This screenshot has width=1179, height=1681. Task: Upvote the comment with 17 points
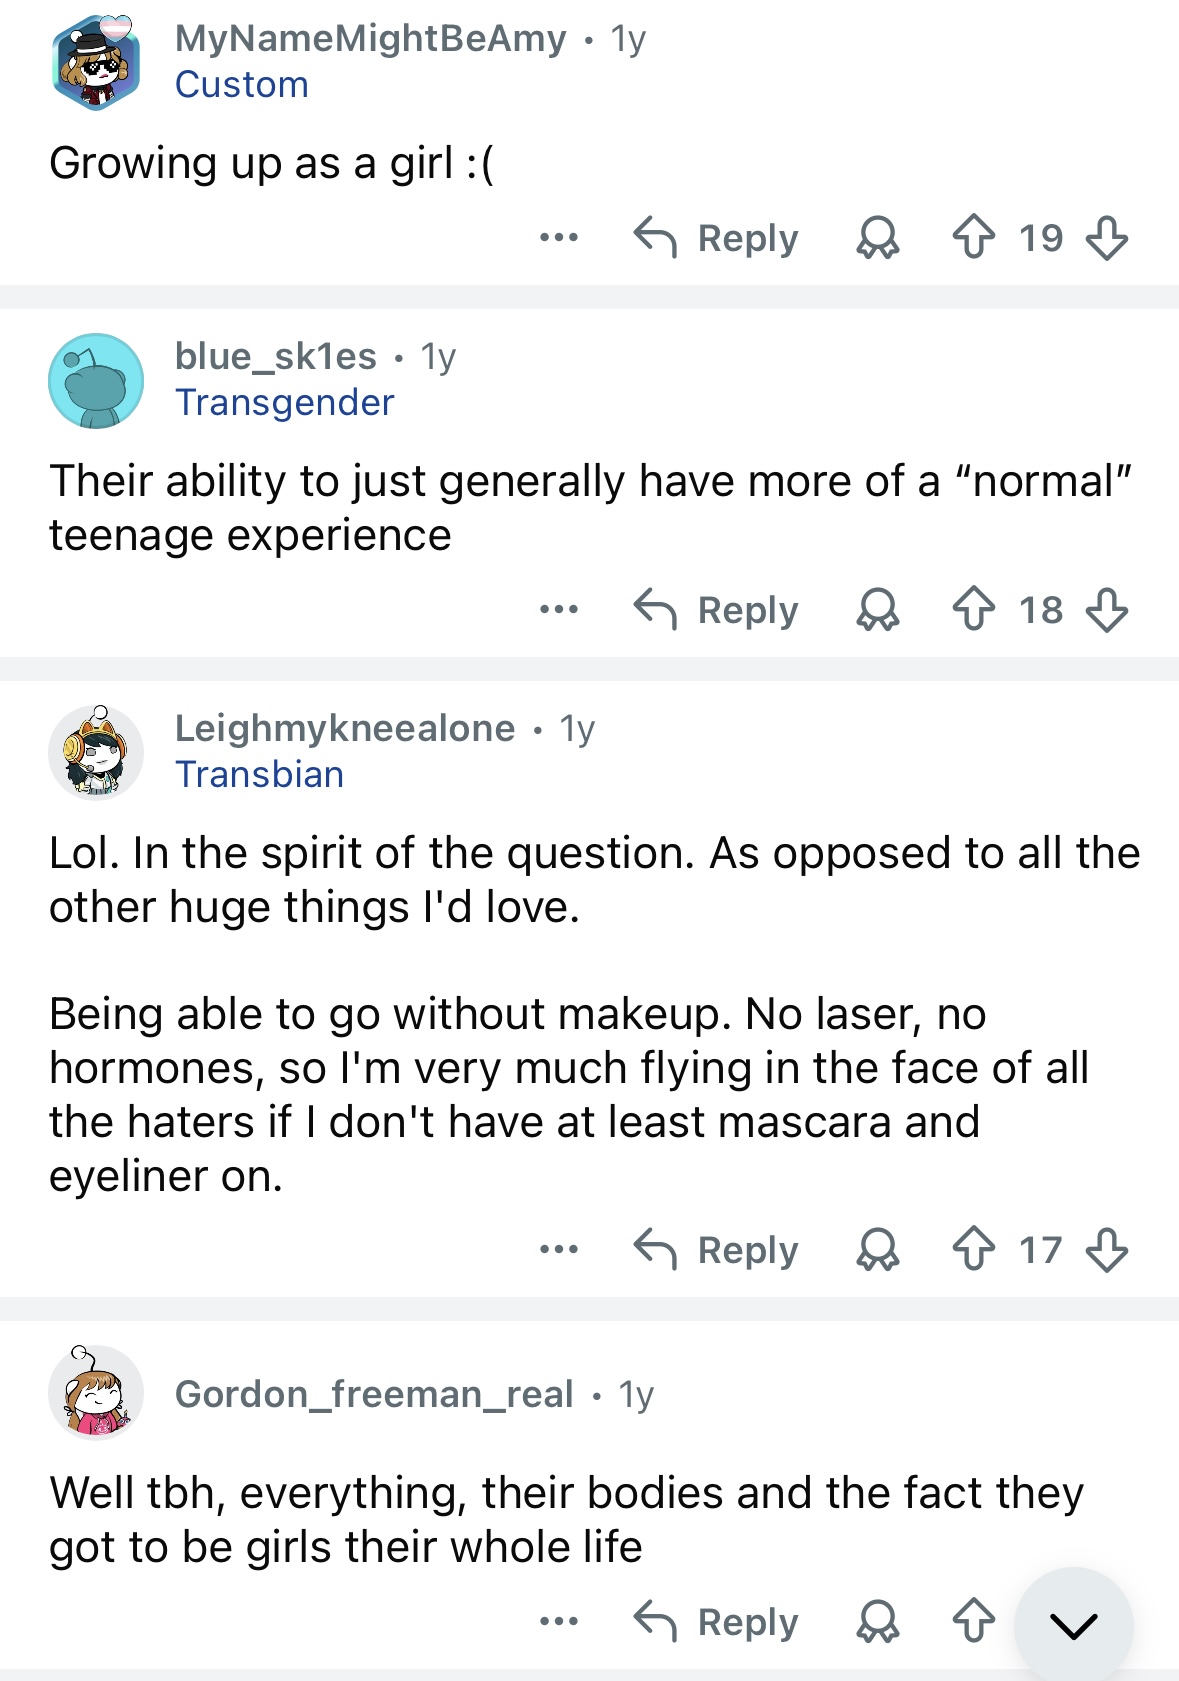tap(973, 1250)
